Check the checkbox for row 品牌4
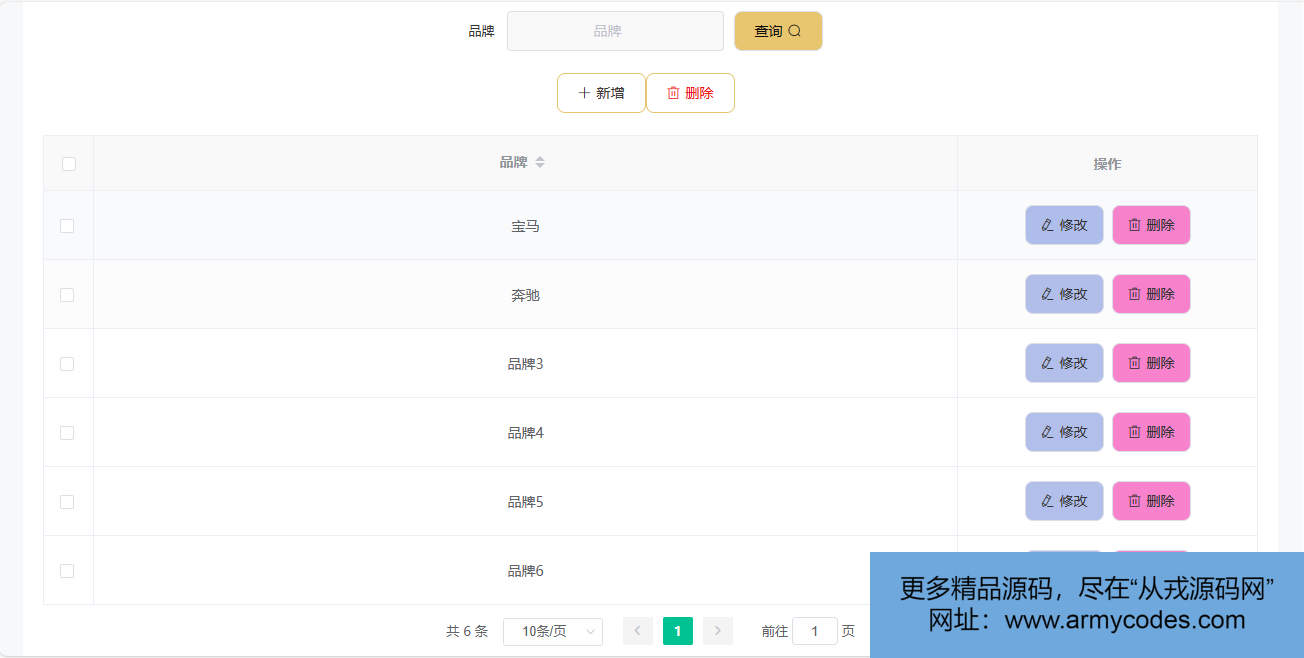1304x658 pixels. pyautogui.click(x=67, y=433)
